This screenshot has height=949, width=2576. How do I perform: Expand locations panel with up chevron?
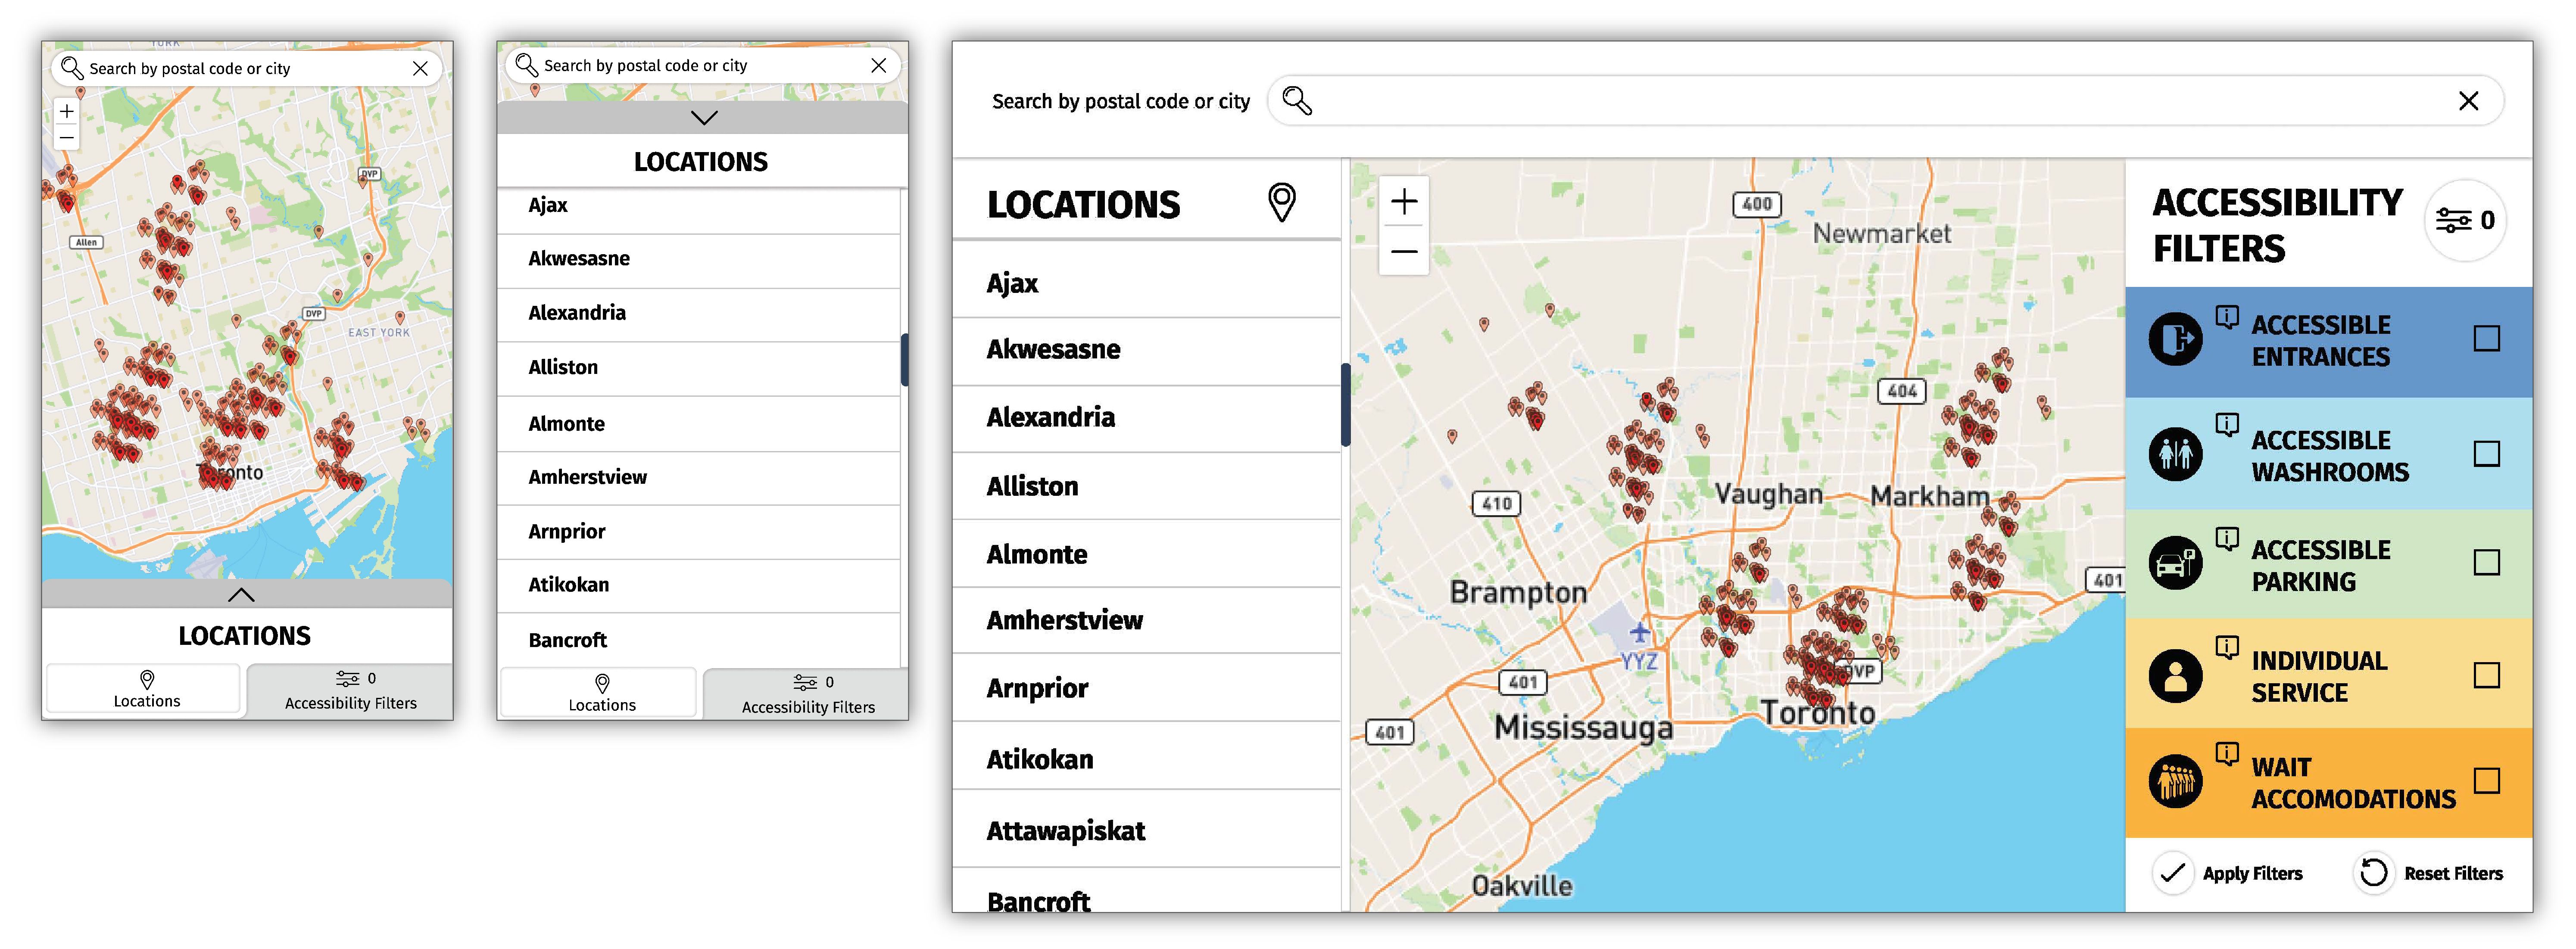tap(241, 595)
